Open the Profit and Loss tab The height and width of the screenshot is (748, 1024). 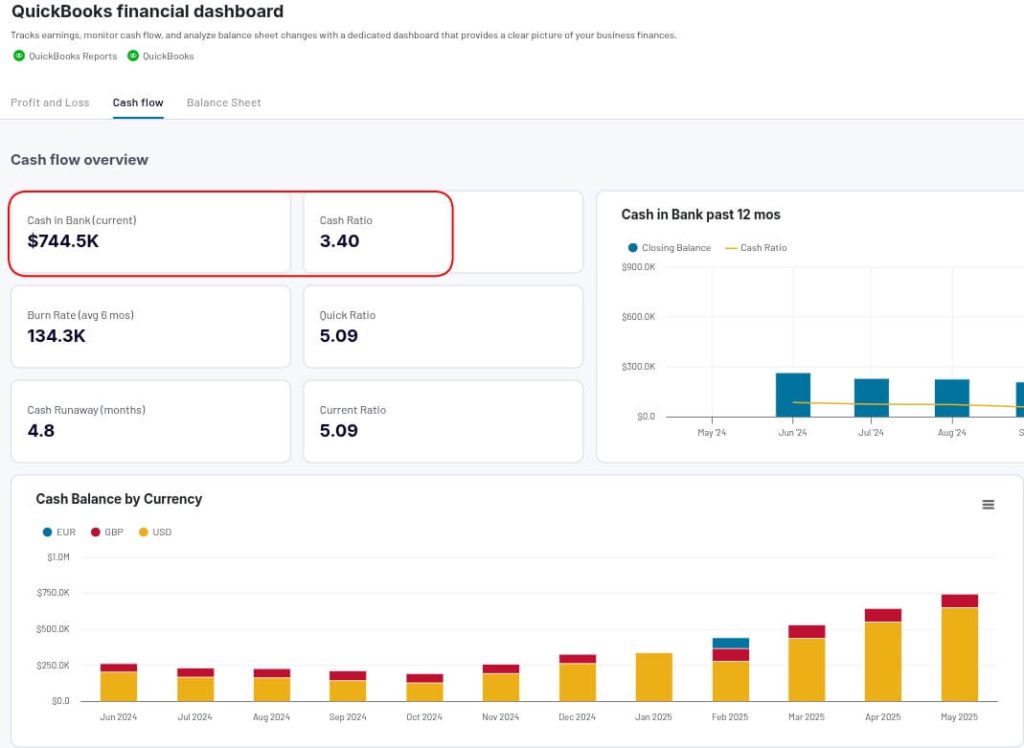pos(50,103)
